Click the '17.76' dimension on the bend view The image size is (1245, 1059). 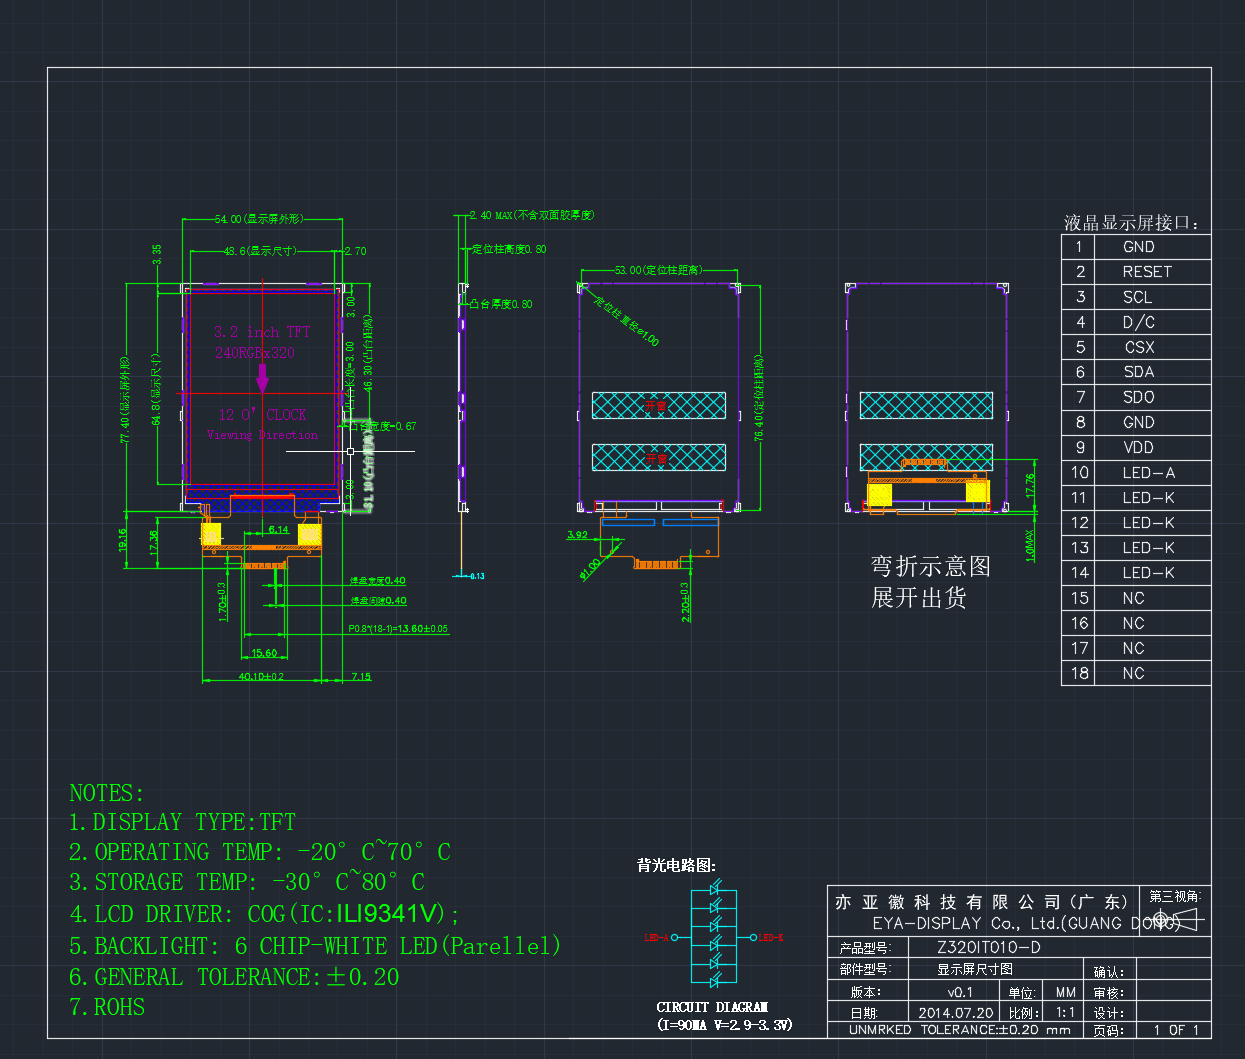(1031, 485)
